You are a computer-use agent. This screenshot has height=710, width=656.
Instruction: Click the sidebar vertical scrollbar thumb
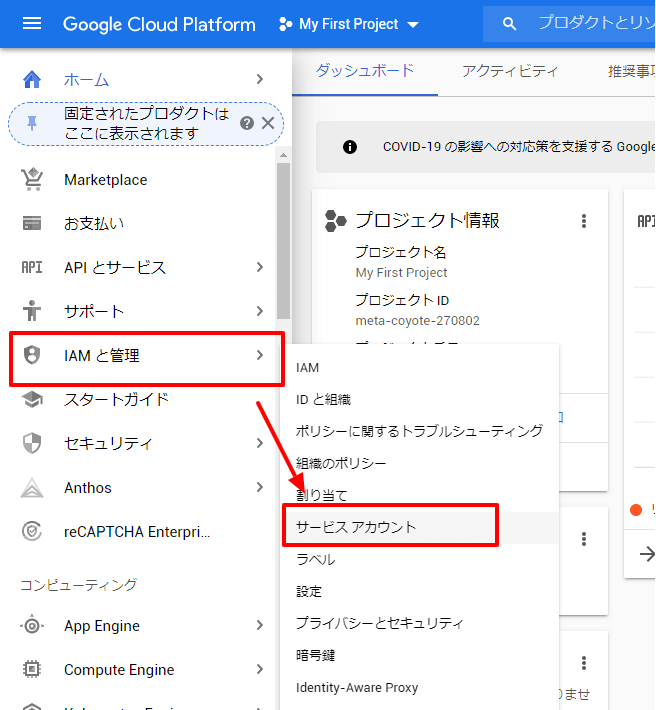(x=283, y=241)
